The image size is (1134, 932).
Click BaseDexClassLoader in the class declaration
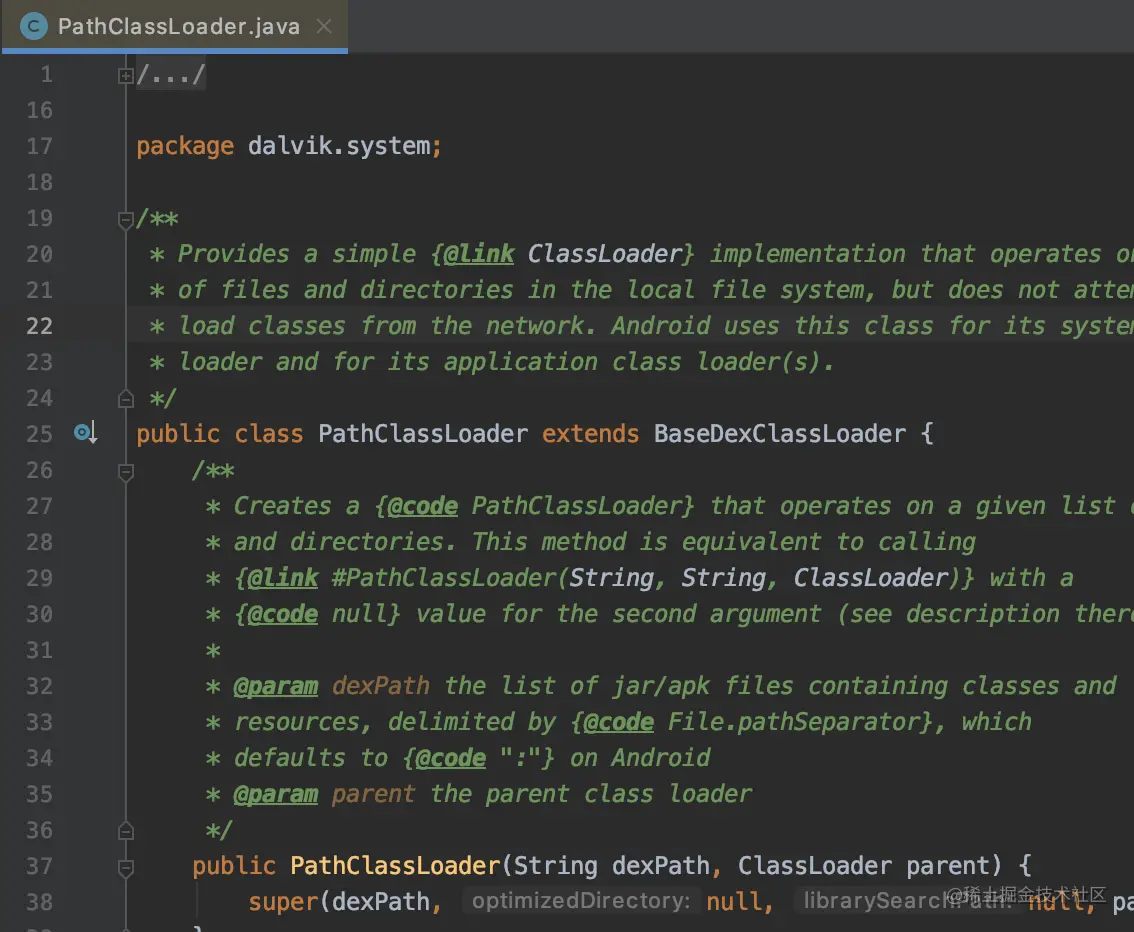(780, 434)
